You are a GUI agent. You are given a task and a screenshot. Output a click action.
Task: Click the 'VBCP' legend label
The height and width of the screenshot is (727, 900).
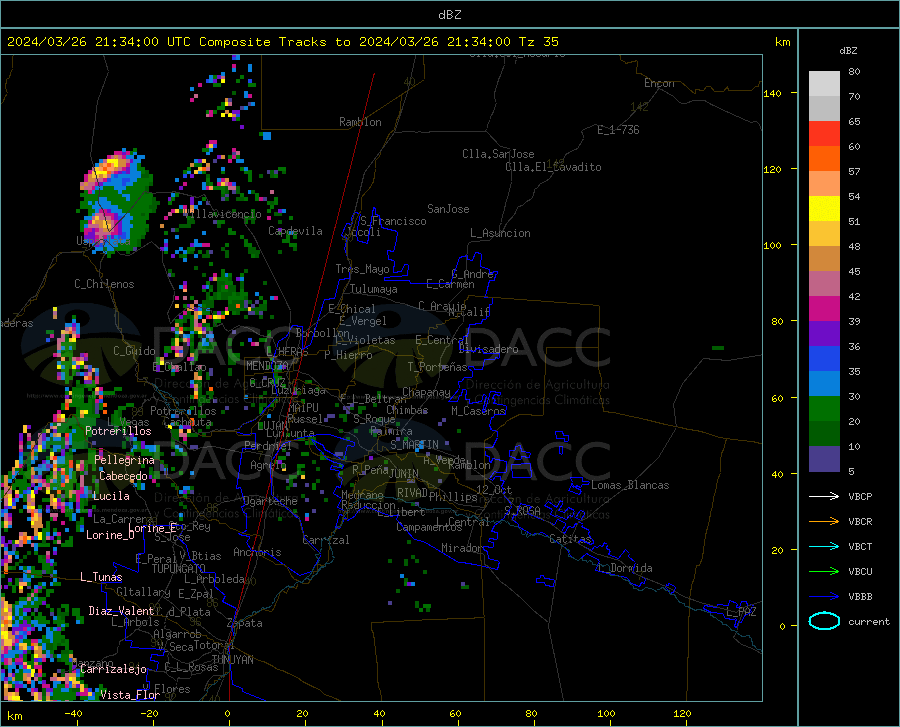point(860,496)
